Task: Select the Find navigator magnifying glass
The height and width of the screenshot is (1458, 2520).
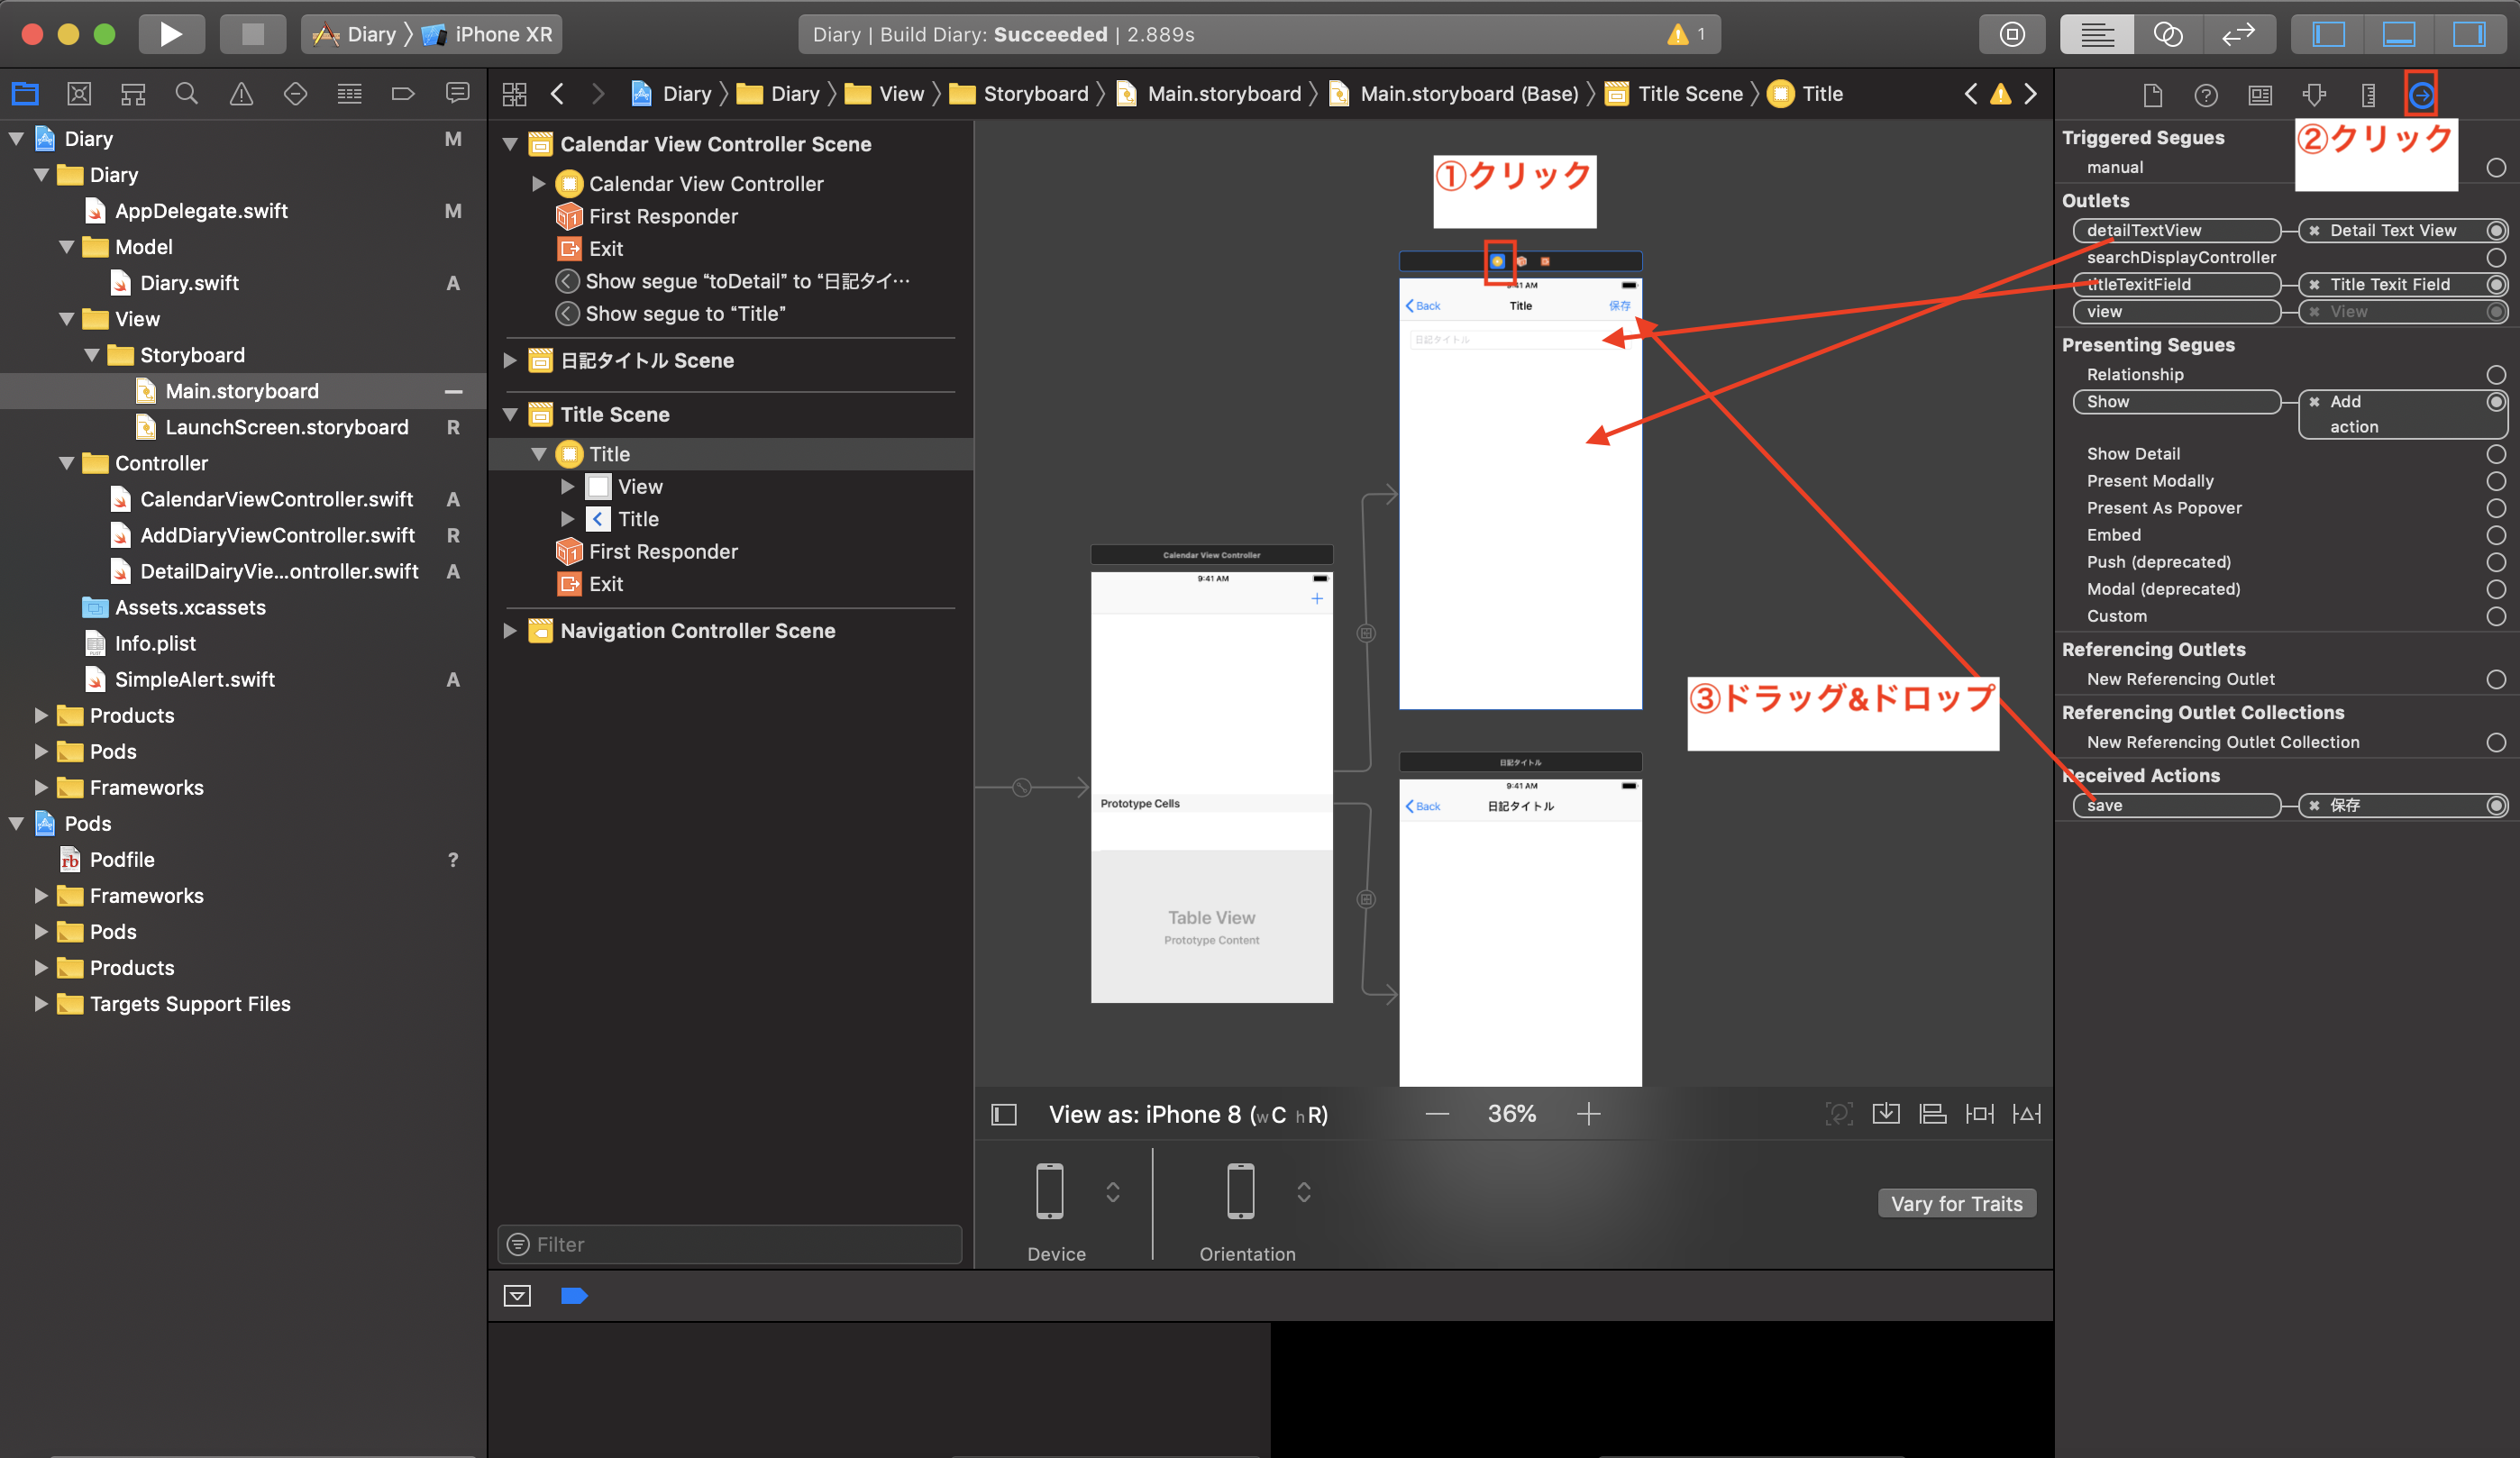Action: [x=187, y=93]
